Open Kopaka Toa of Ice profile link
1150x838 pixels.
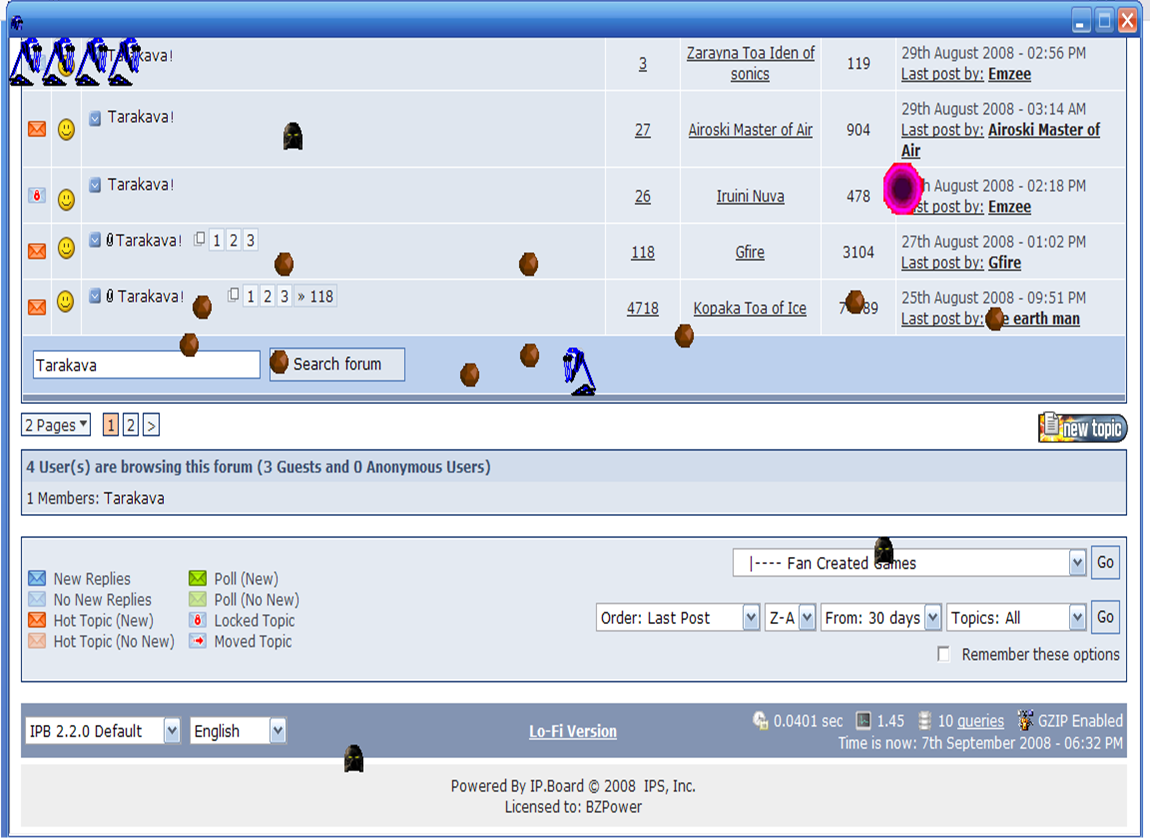(750, 308)
